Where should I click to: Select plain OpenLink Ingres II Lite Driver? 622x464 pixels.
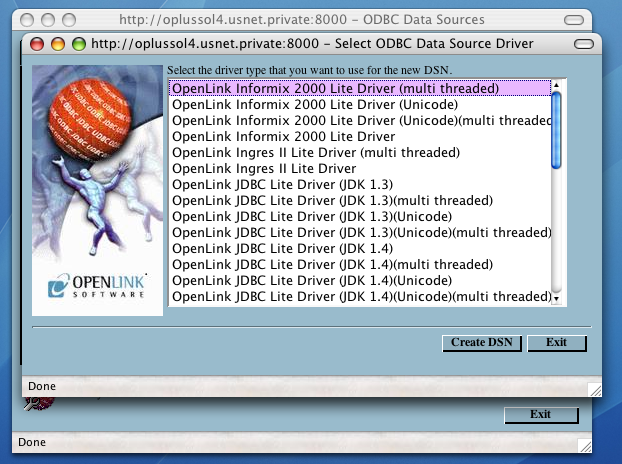[x=360, y=168]
